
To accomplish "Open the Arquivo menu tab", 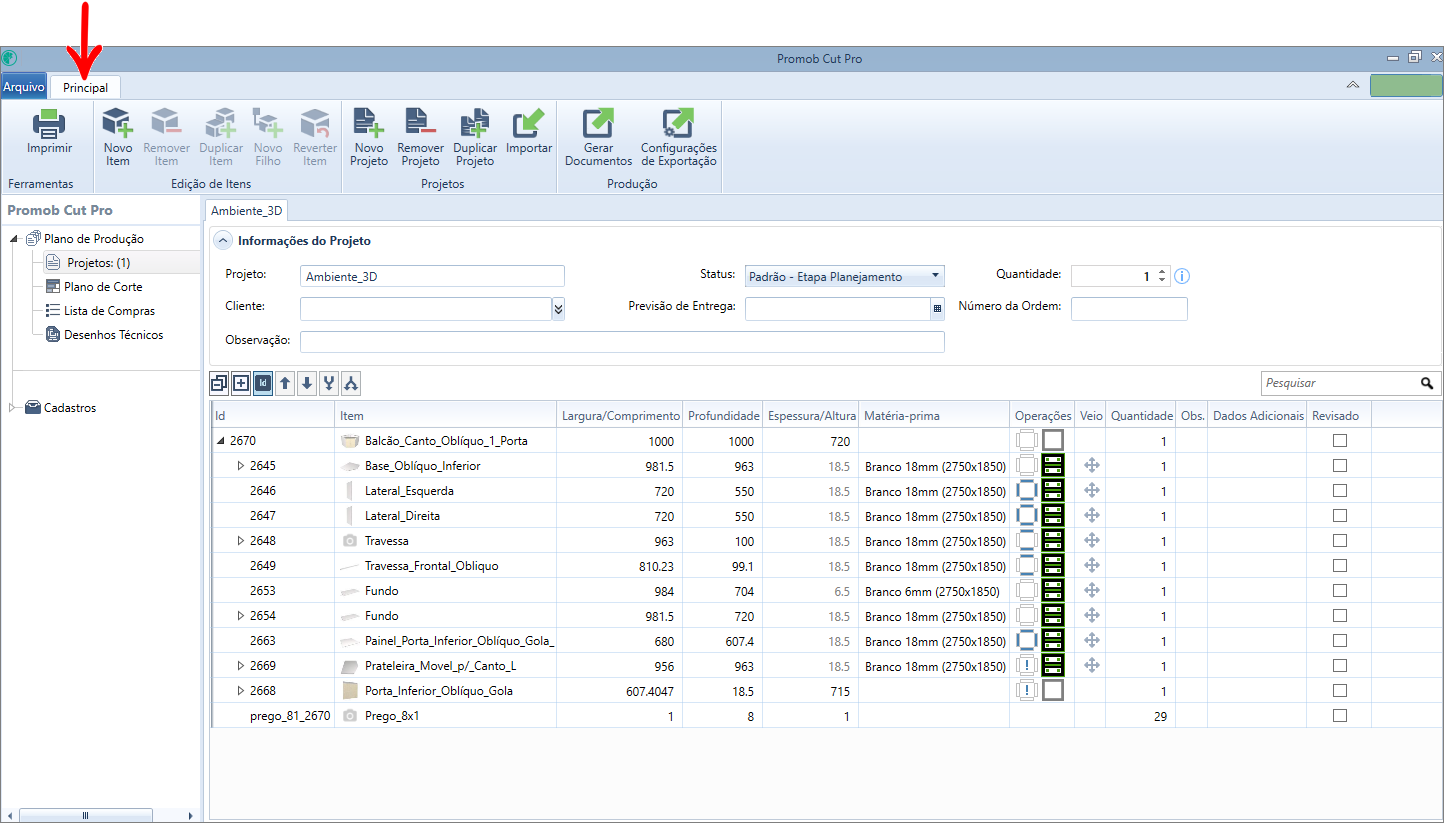I will coord(24,87).
